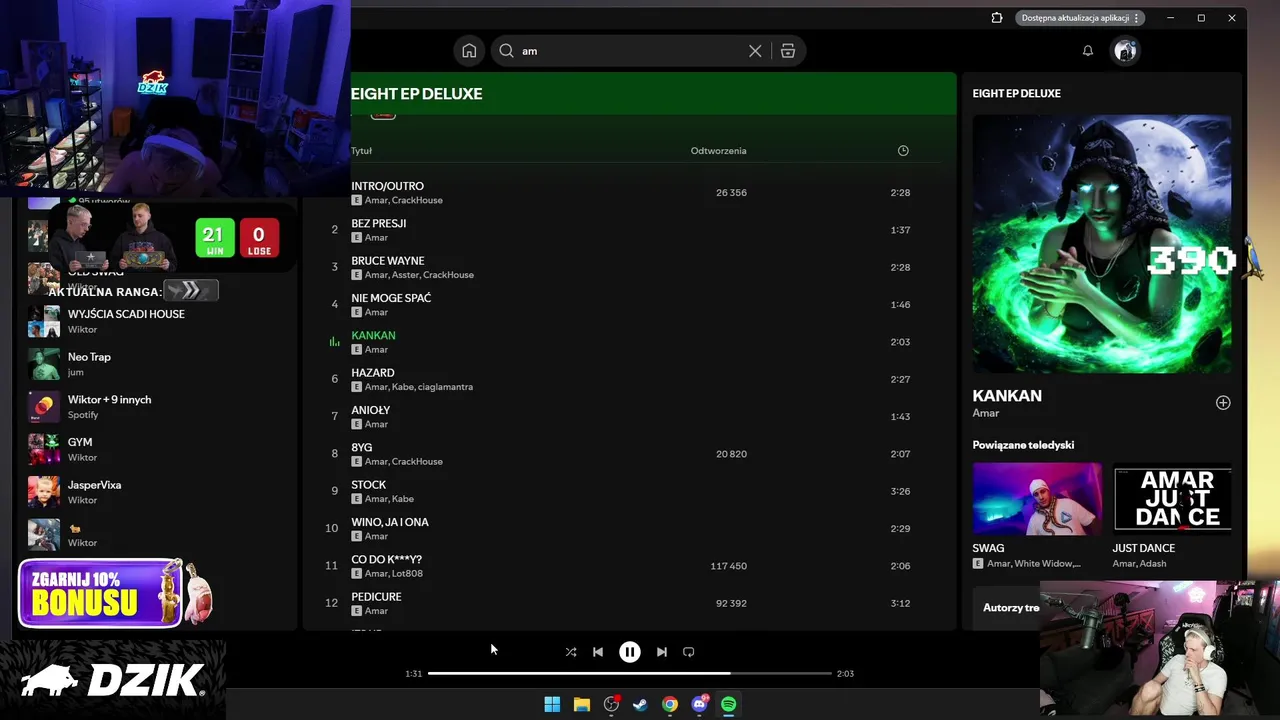1280x720 pixels.
Task: Click the search input containing 'am'
Action: tap(630, 51)
